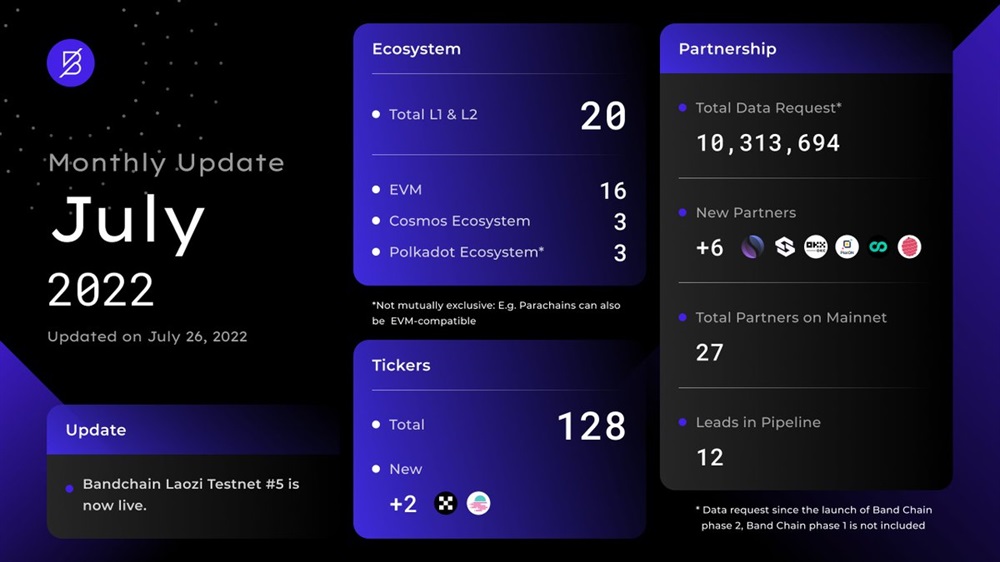Click the Total Data Request number 10,313,694
The width and height of the screenshot is (1000, 562).
coord(768,143)
